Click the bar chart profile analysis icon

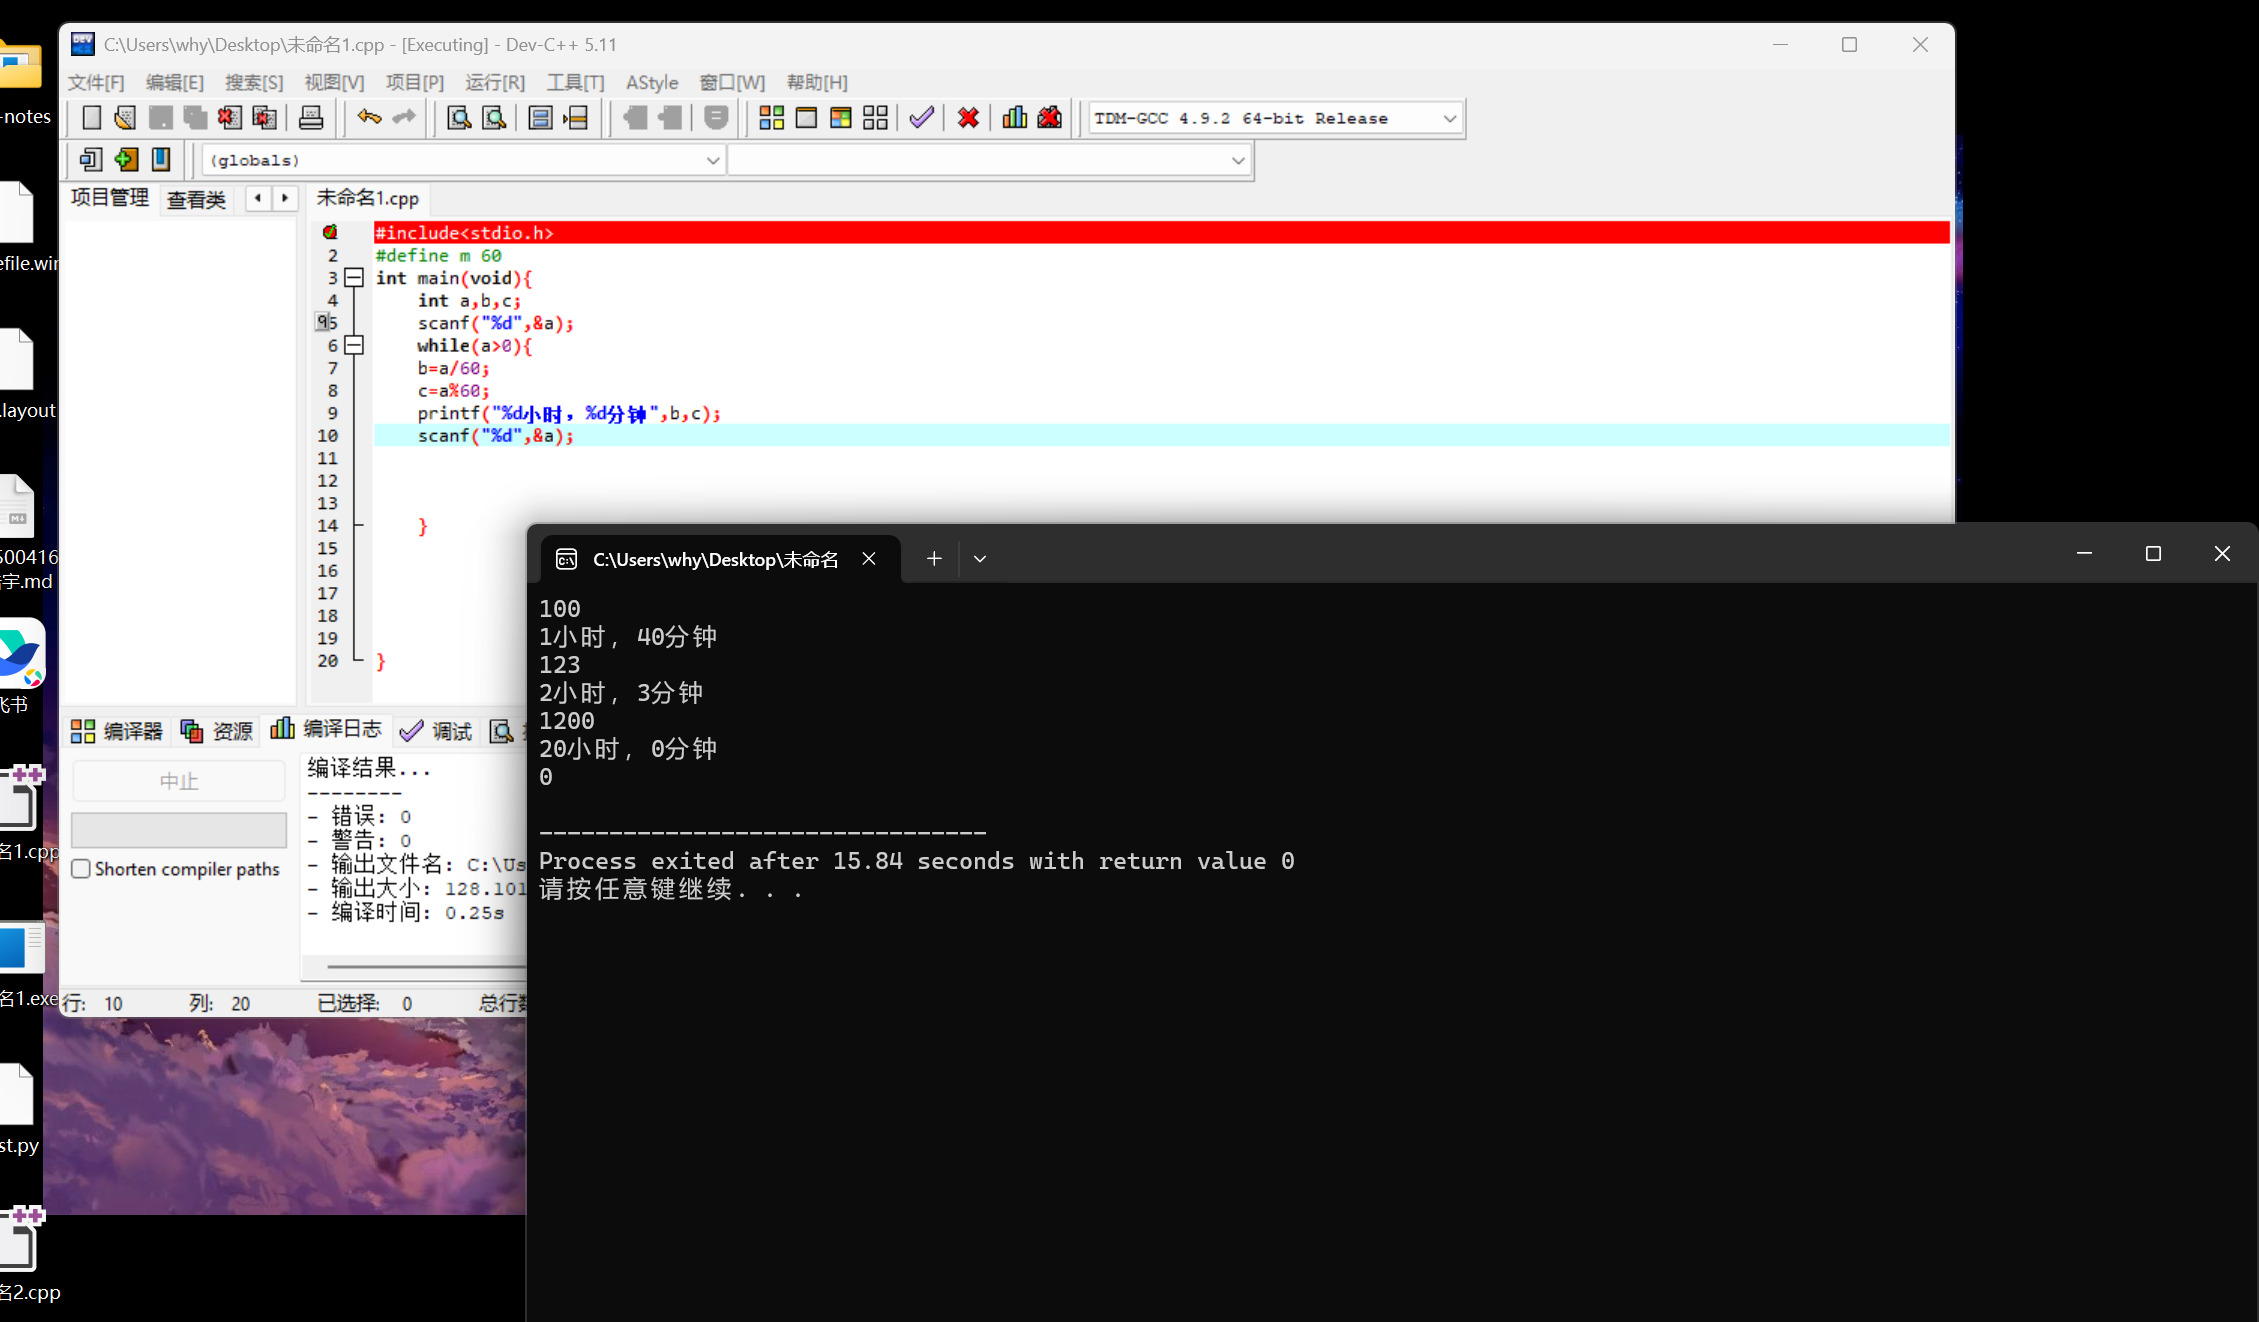pos(1014,118)
